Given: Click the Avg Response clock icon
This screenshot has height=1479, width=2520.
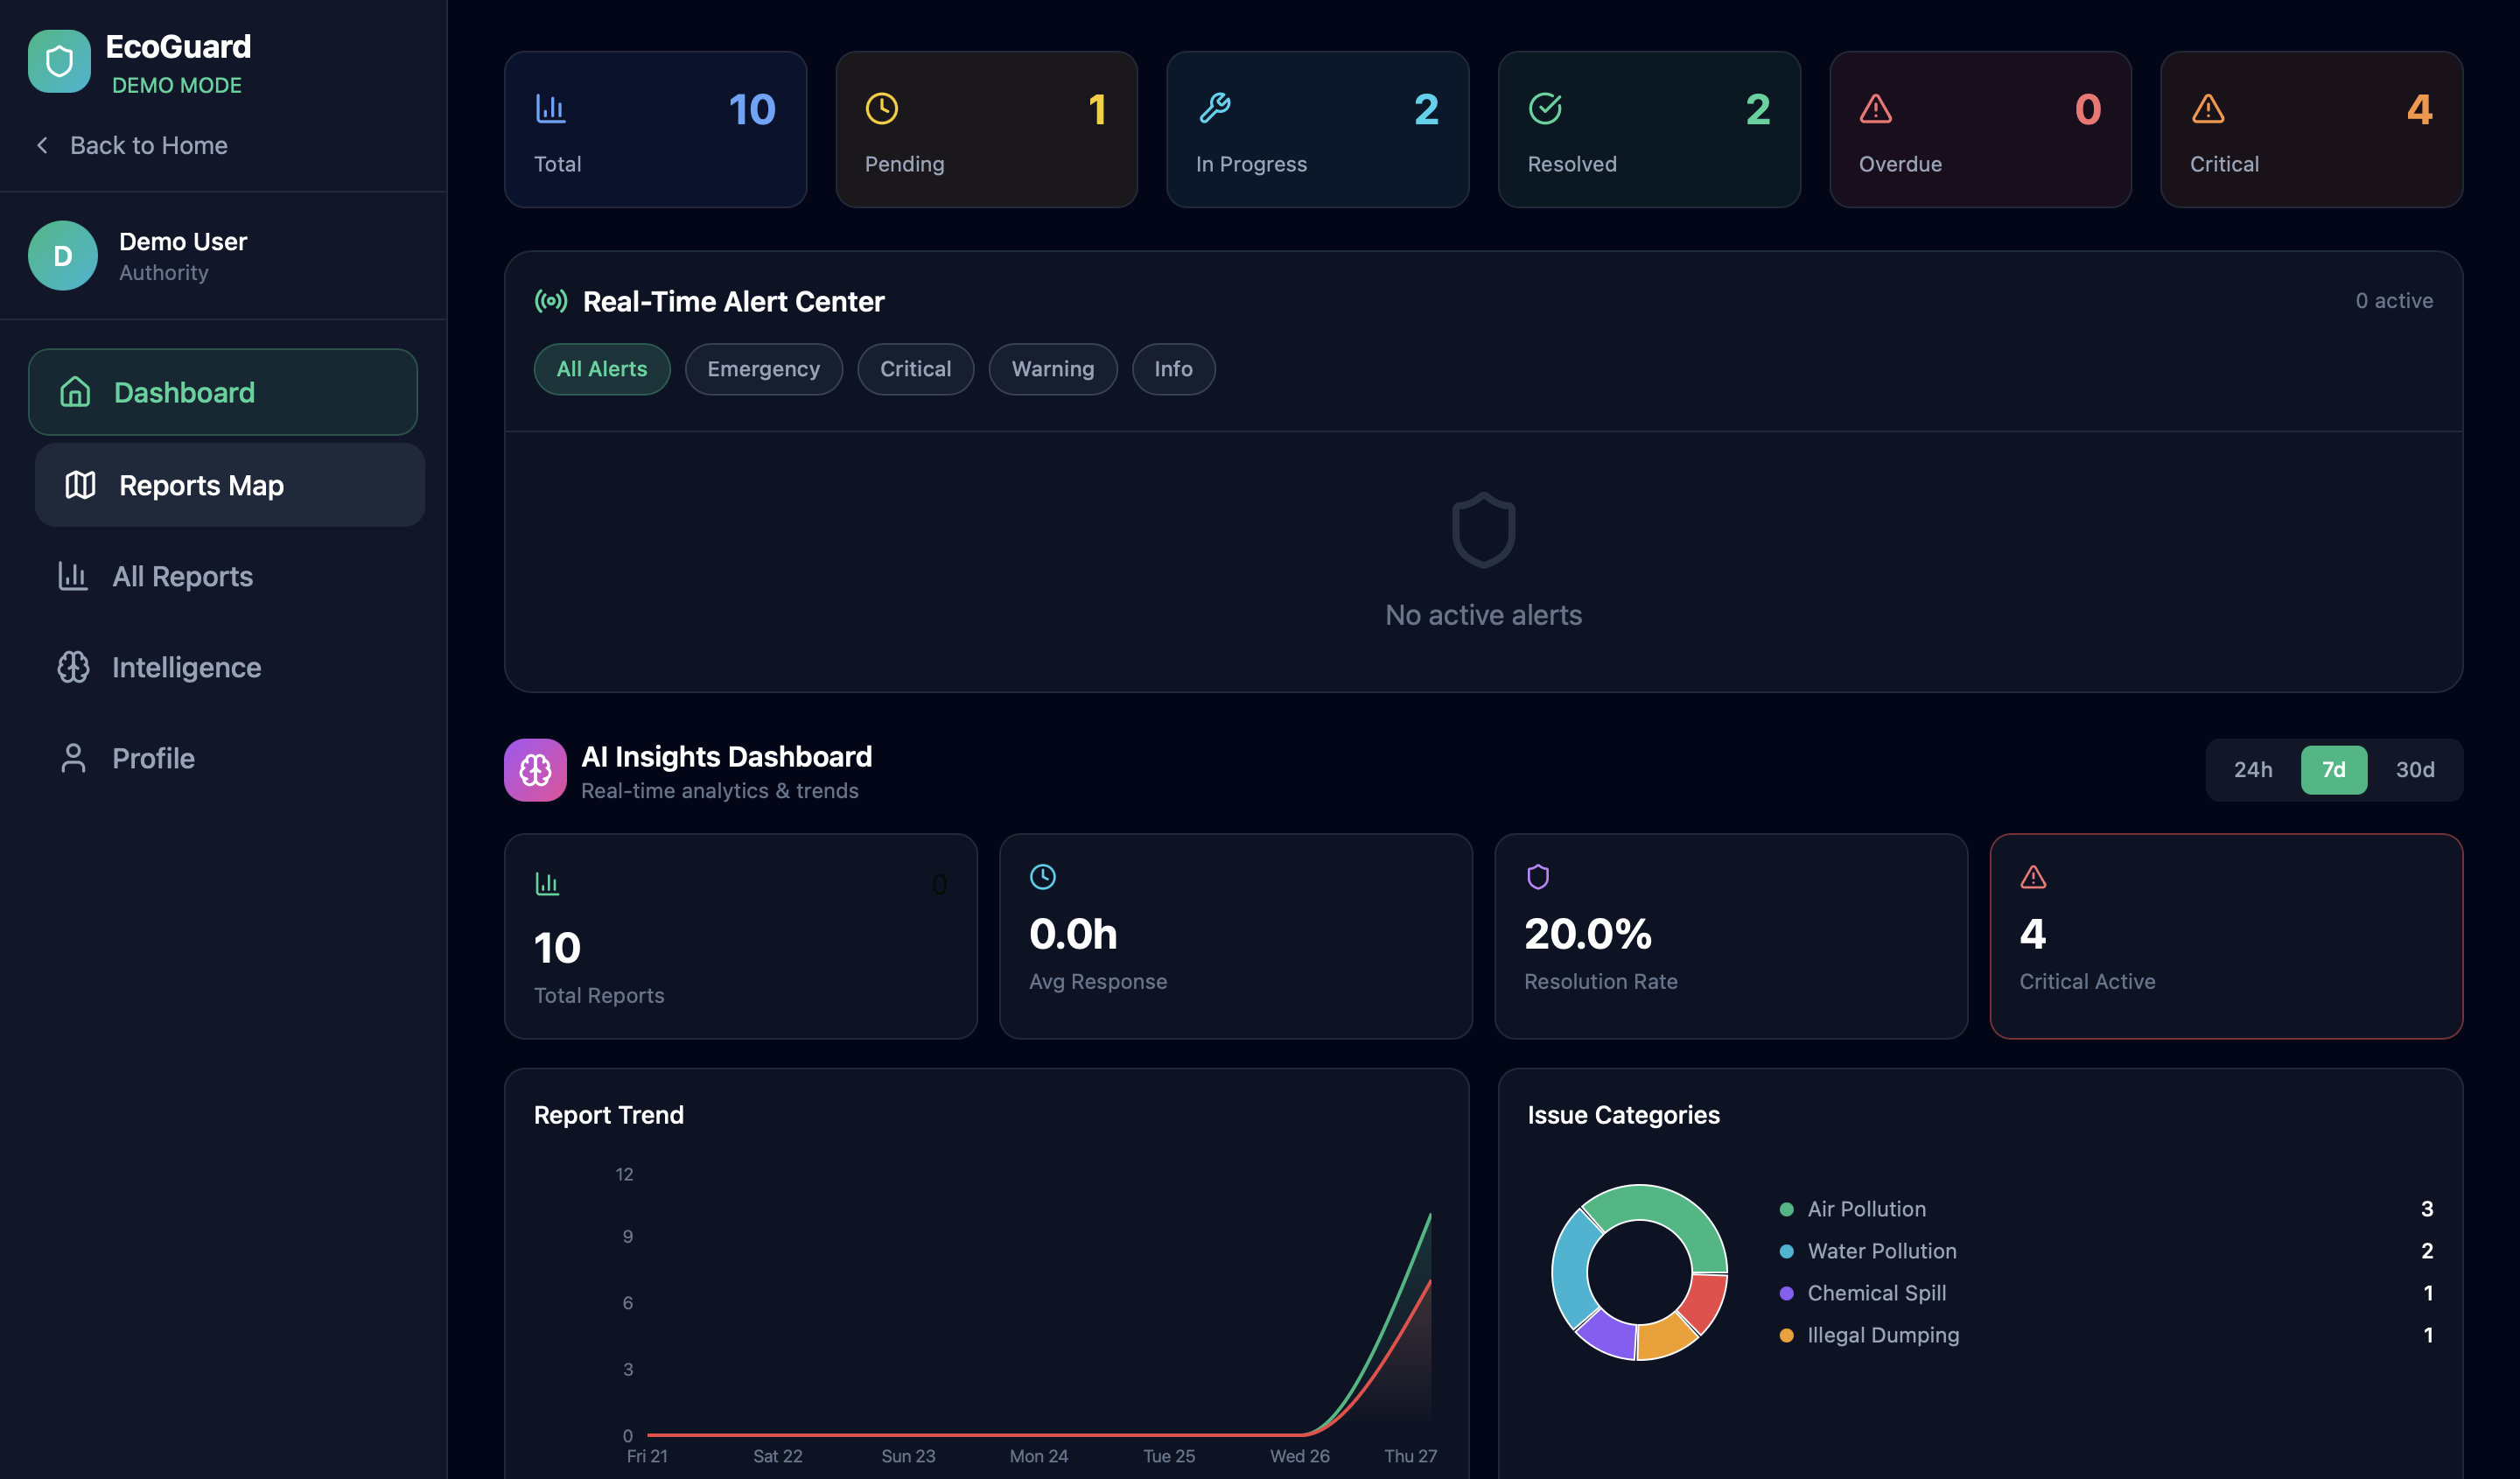Looking at the screenshot, I should [x=1043, y=877].
